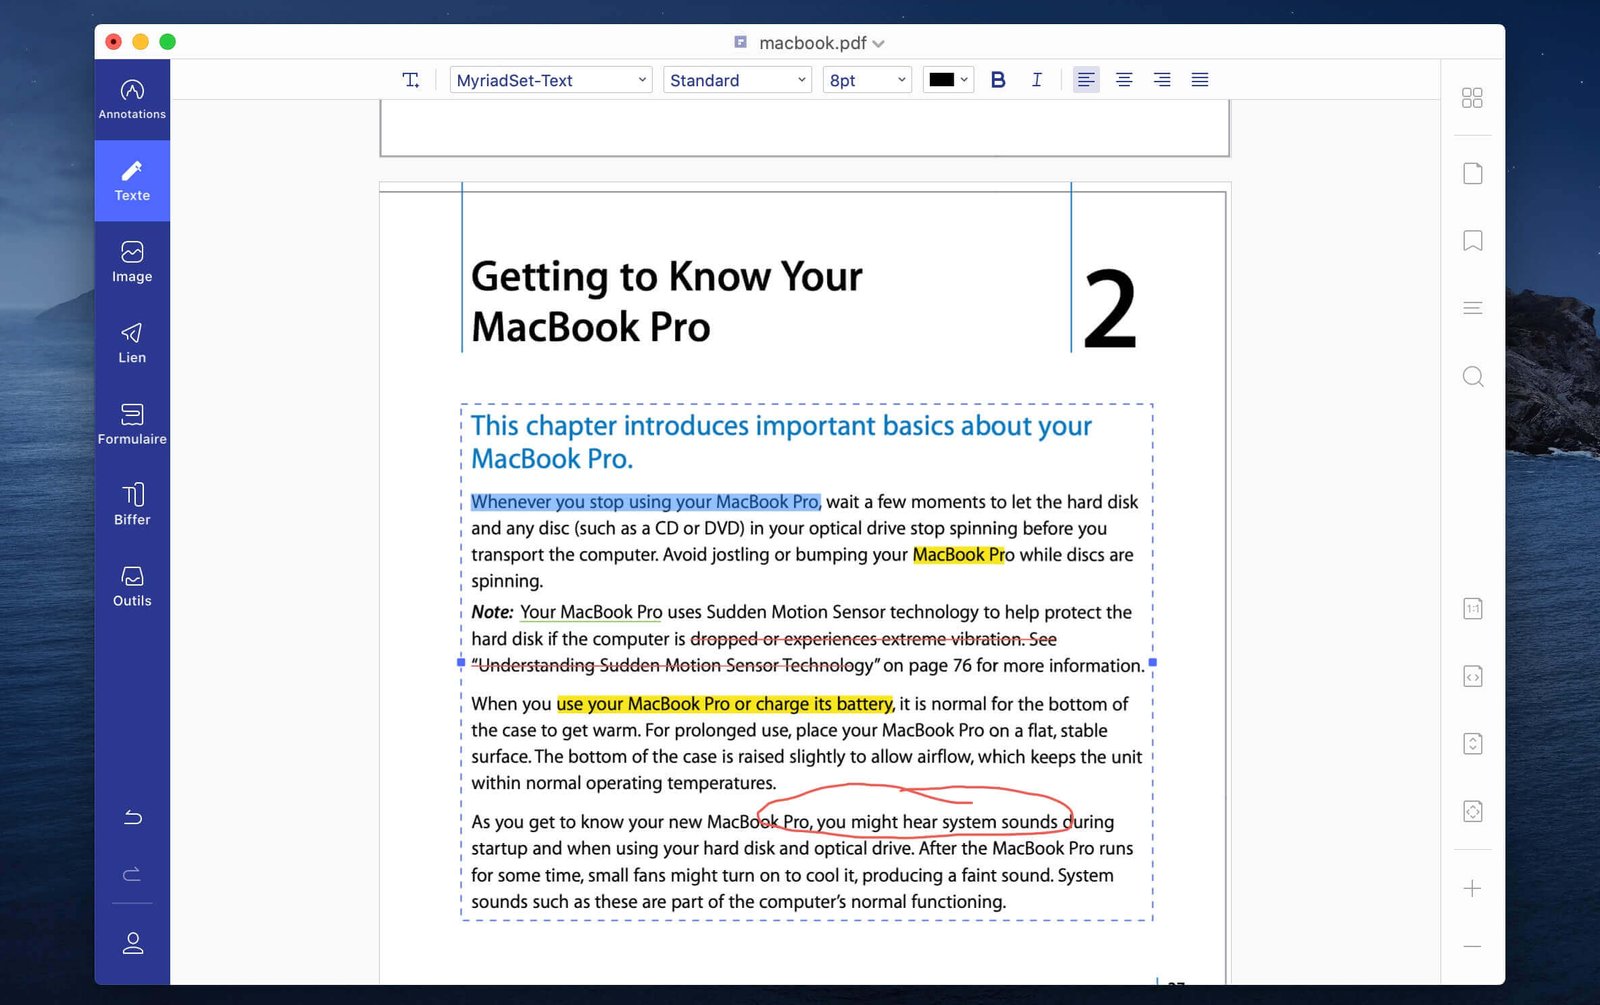Toggle italic formatting

pyautogui.click(x=1037, y=80)
